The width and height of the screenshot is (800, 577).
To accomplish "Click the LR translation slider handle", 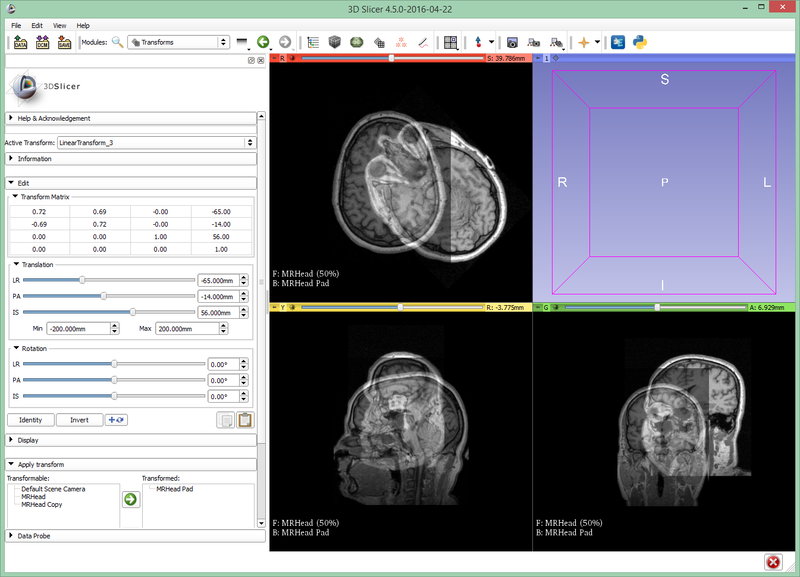I will [82, 281].
